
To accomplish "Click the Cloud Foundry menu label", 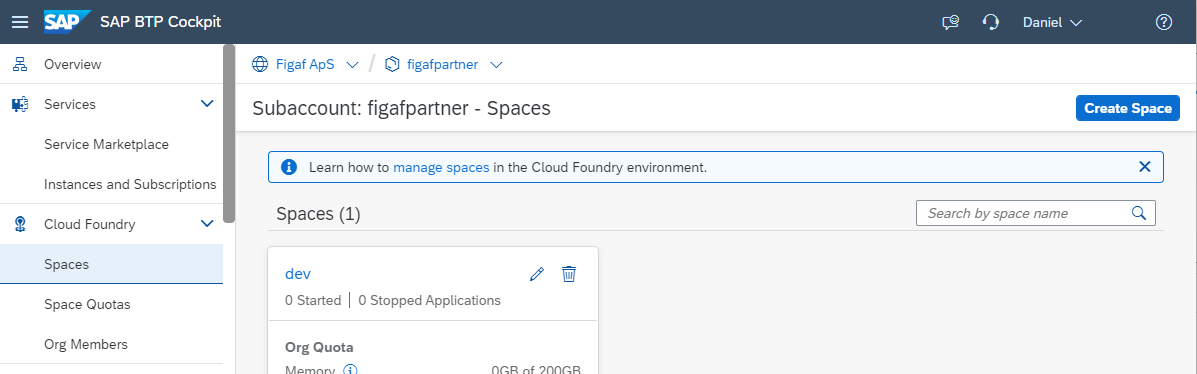I will pyautogui.click(x=90, y=224).
